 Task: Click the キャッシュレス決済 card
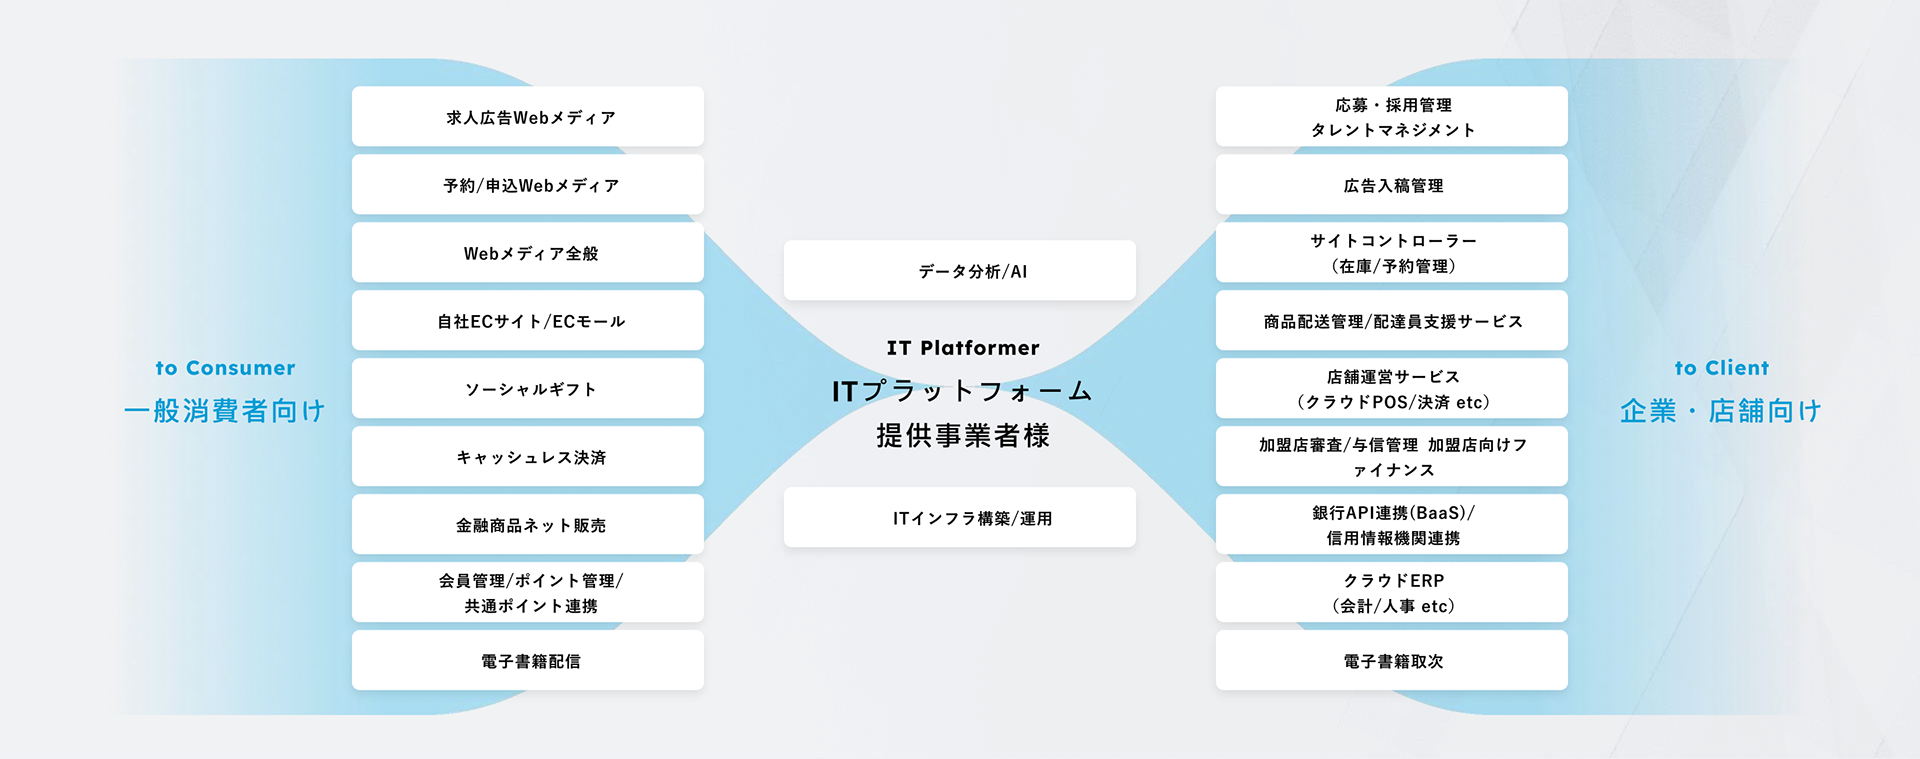[528, 457]
